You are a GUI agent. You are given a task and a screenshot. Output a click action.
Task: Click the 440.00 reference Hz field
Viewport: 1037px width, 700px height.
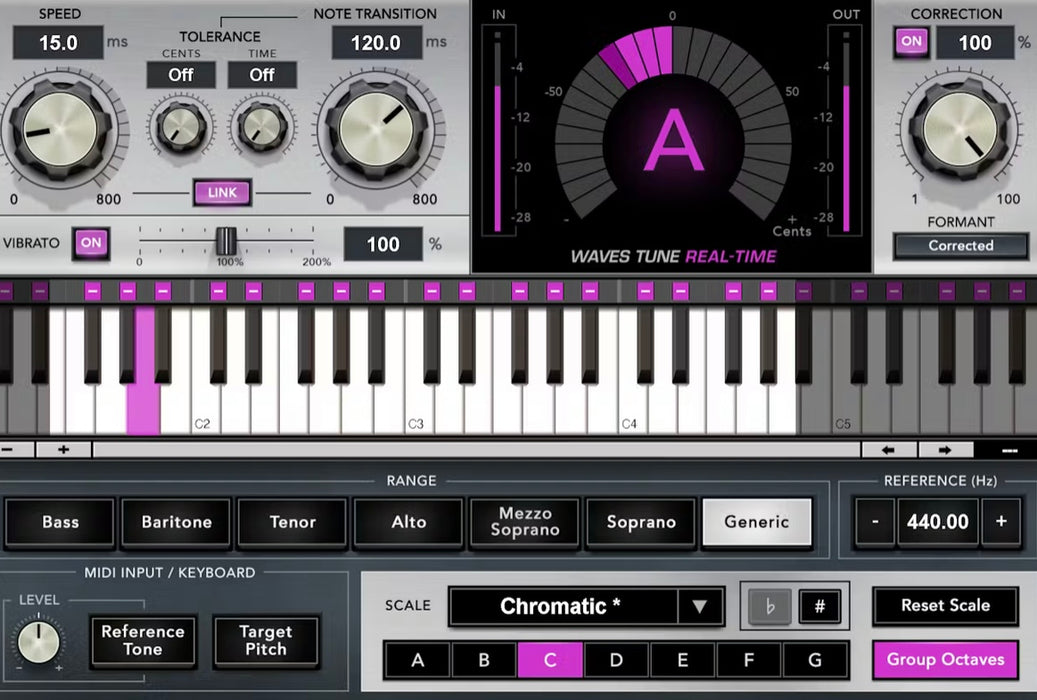(x=938, y=522)
